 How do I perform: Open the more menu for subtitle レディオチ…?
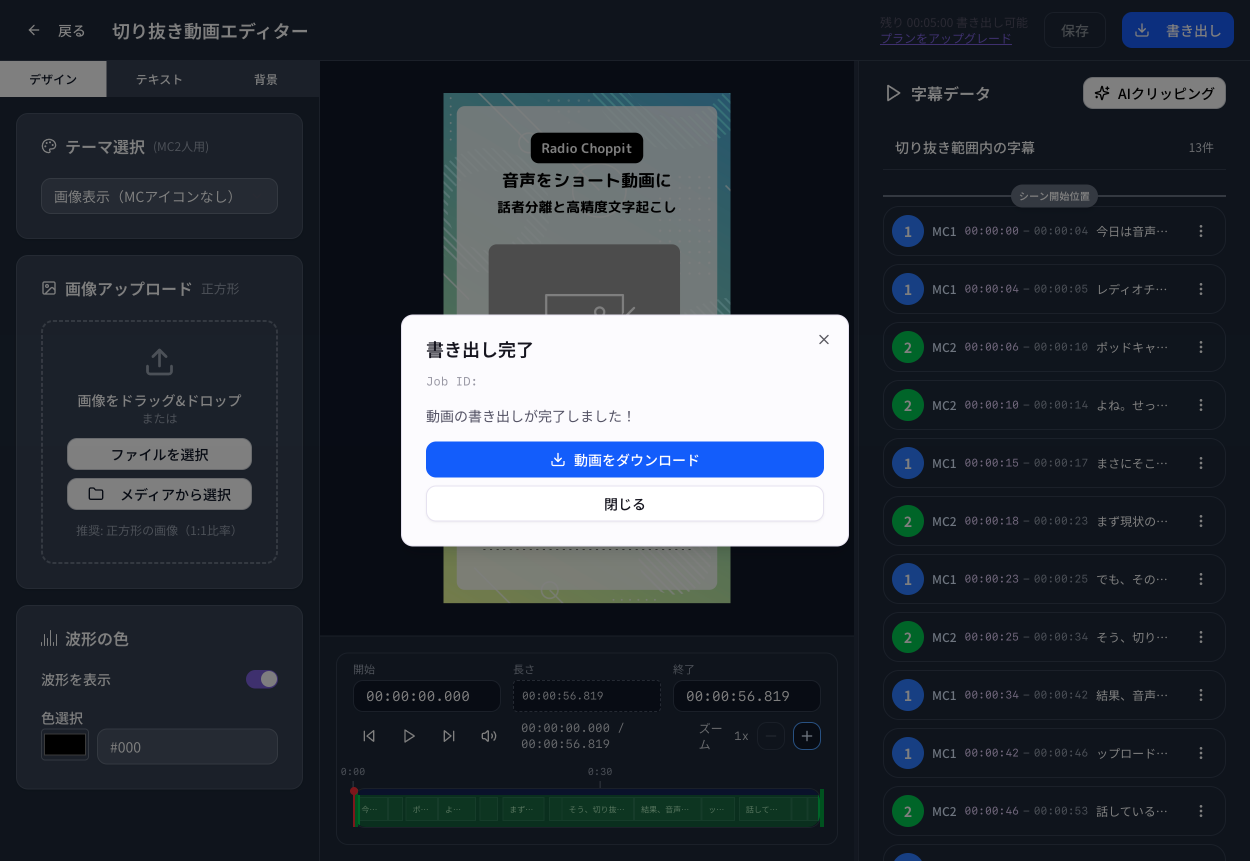pos(1201,289)
